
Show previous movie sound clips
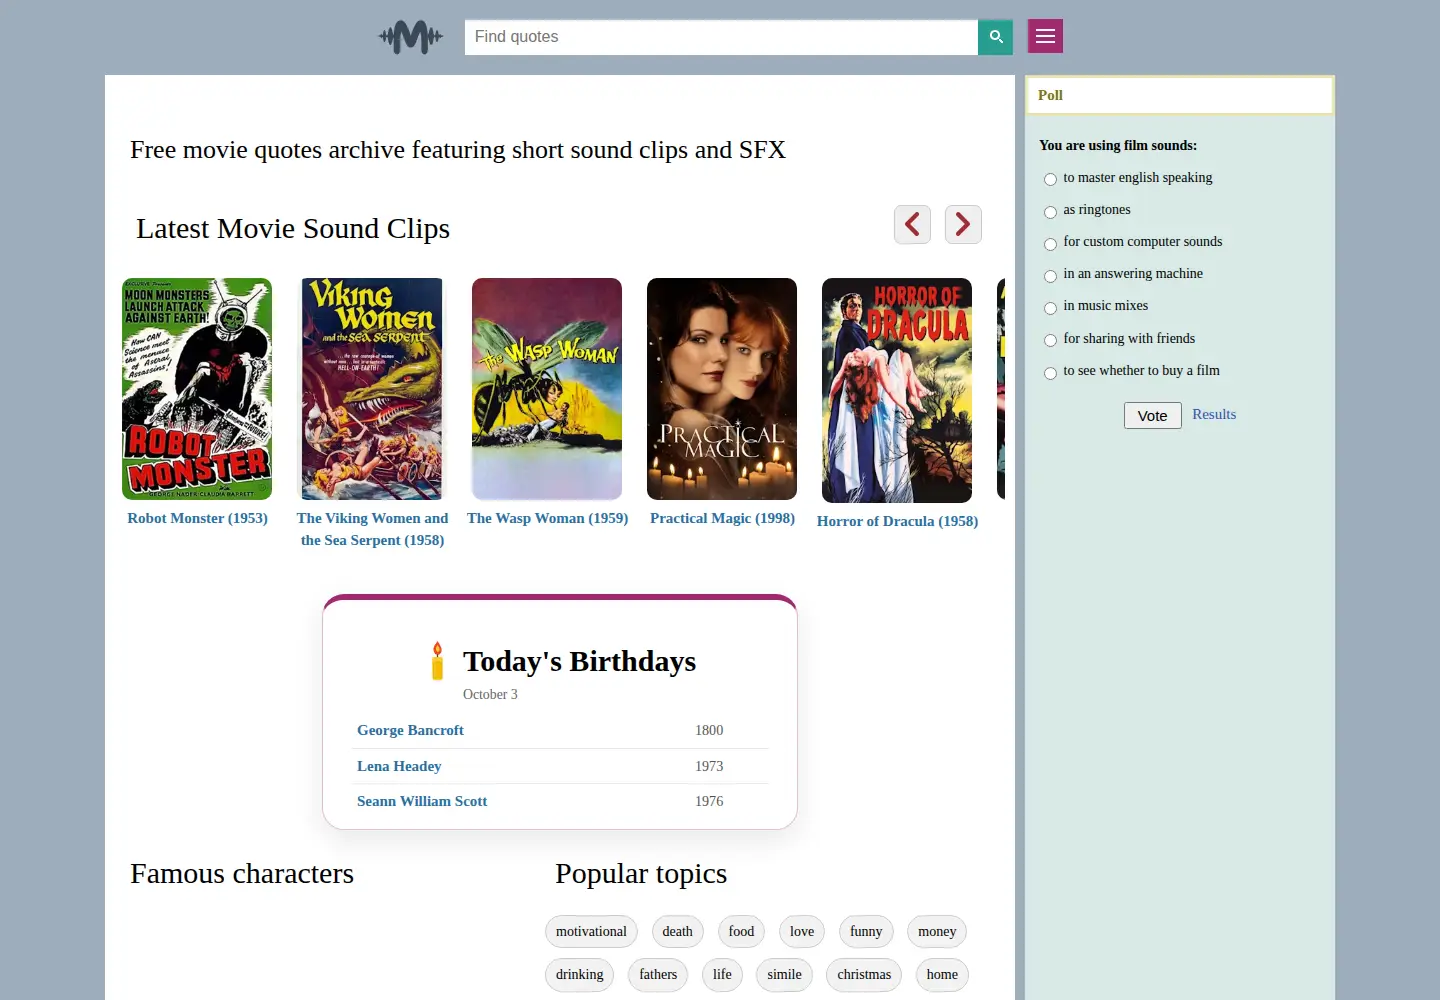click(912, 224)
